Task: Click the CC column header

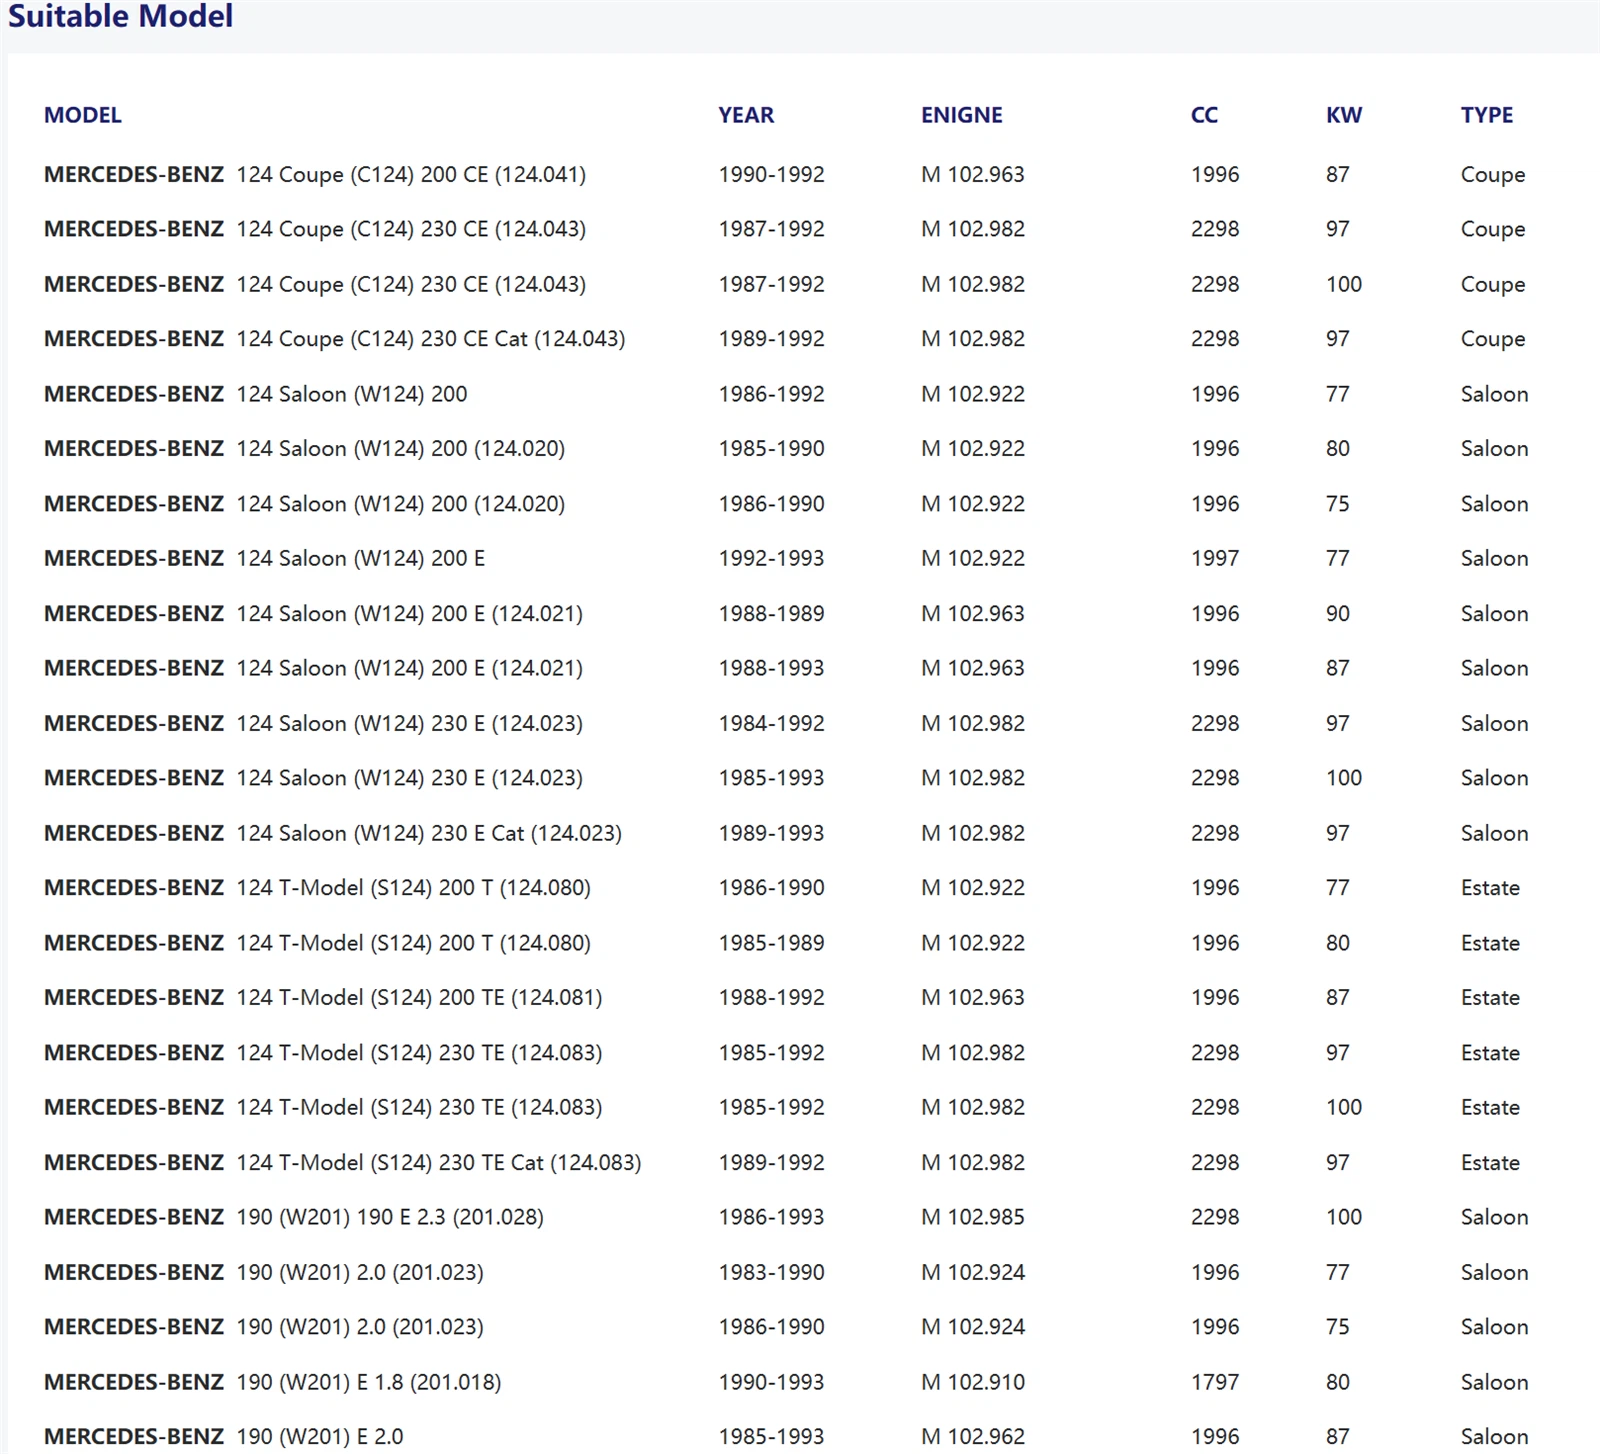Action: [x=1204, y=115]
